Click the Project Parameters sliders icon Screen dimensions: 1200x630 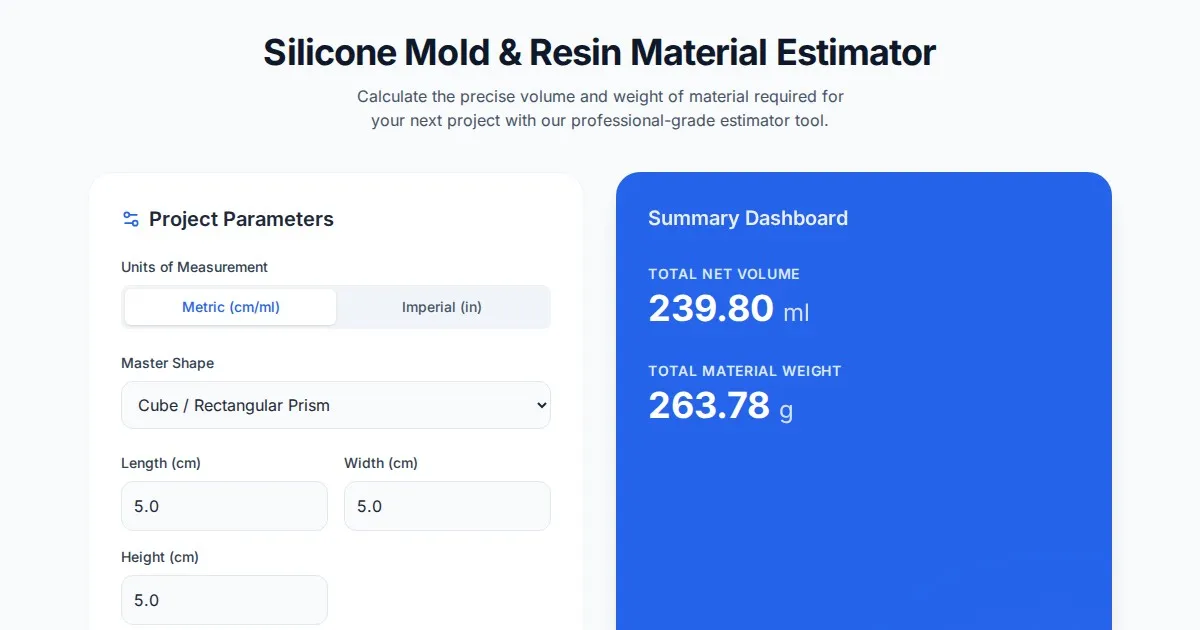pos(130,219)
